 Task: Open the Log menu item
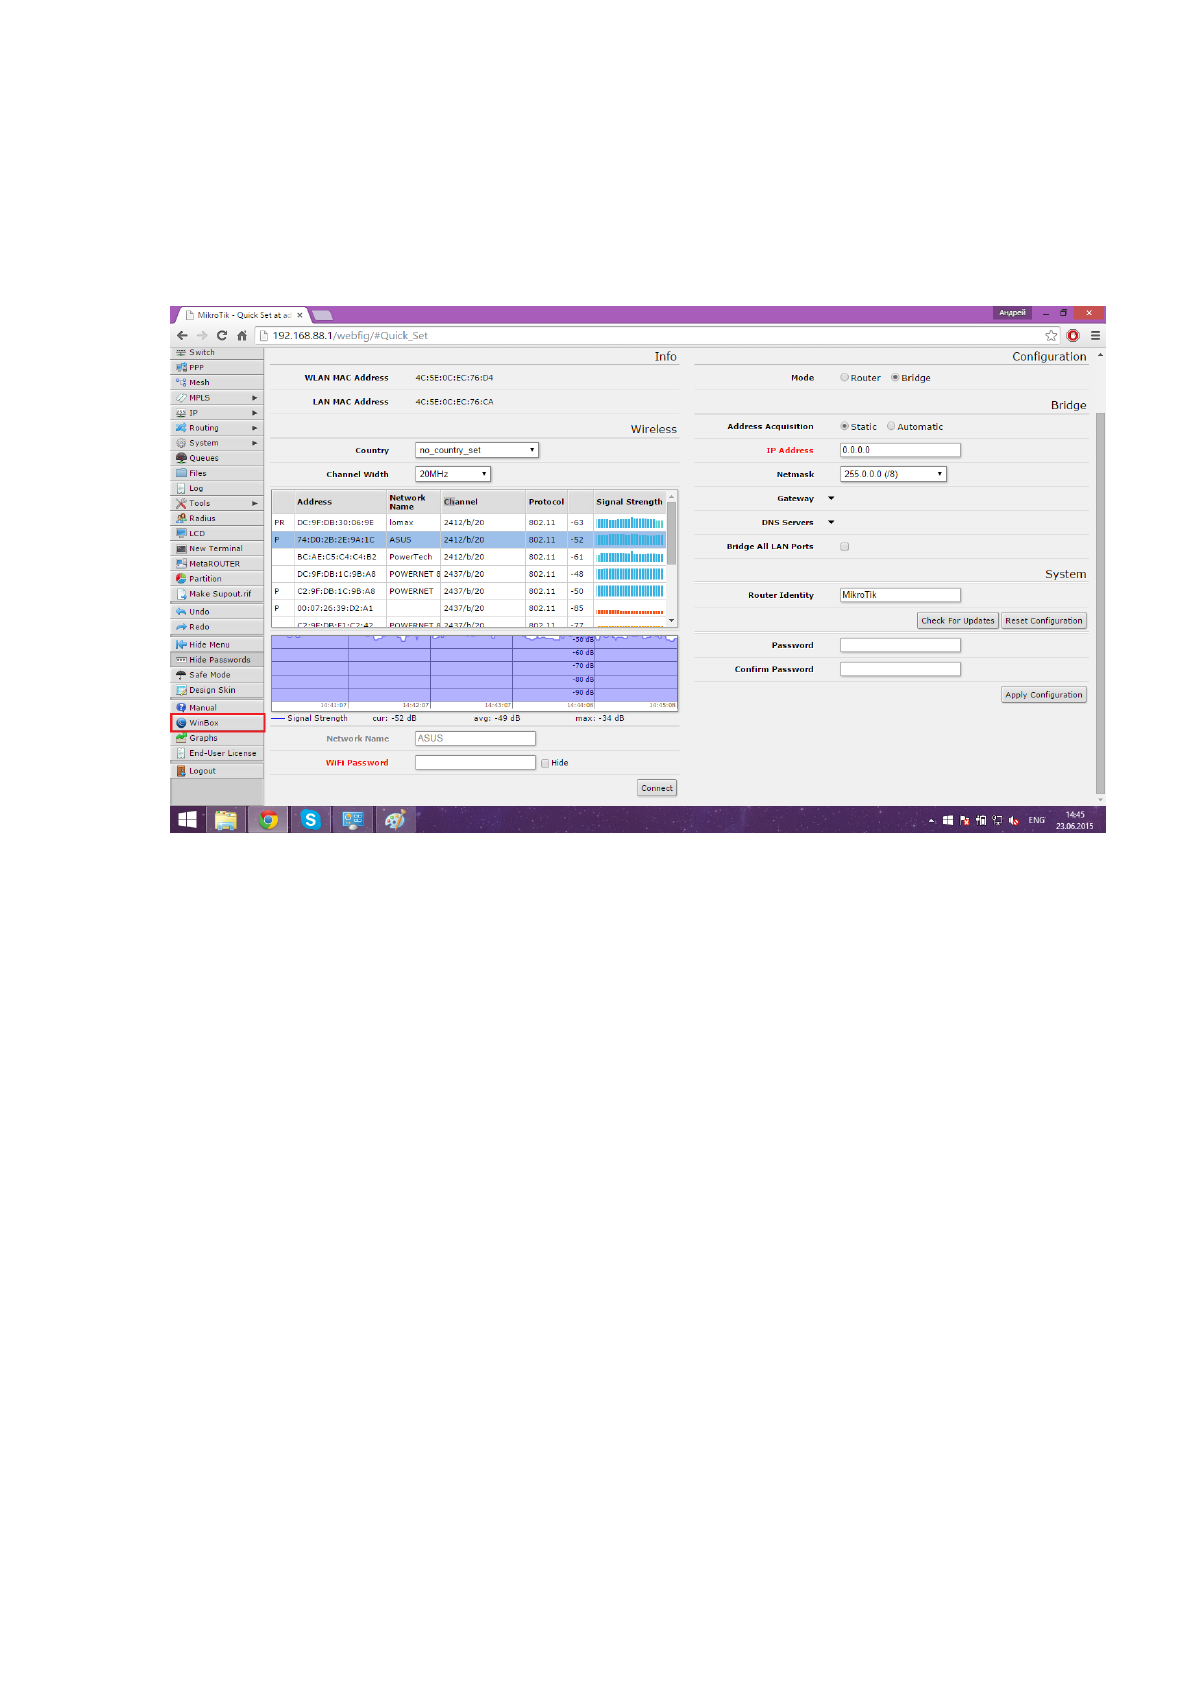click(217, 488)
